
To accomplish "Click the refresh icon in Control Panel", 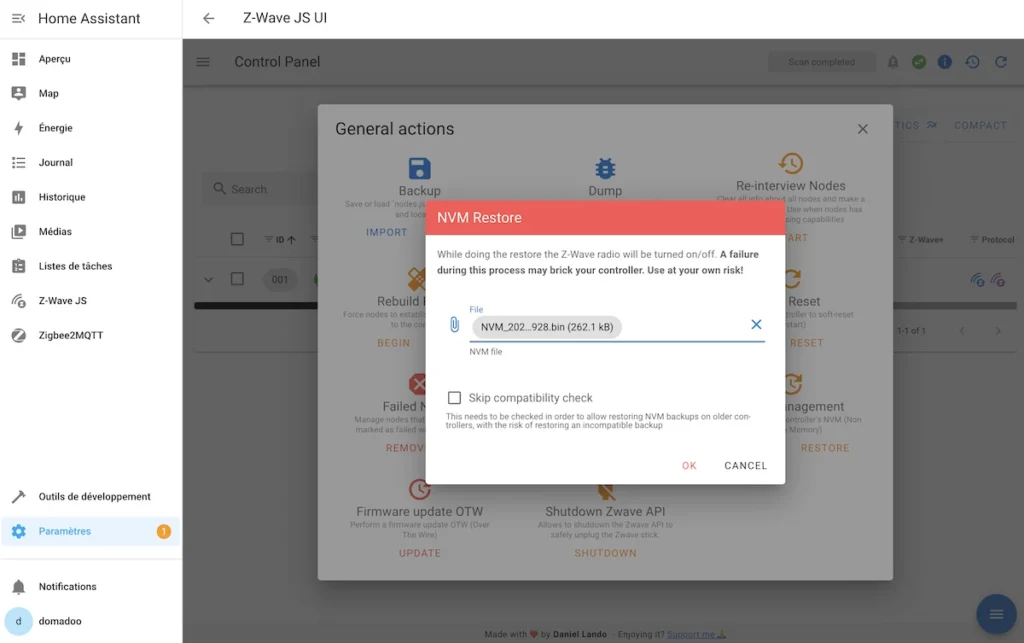I will pos(1001,62).
